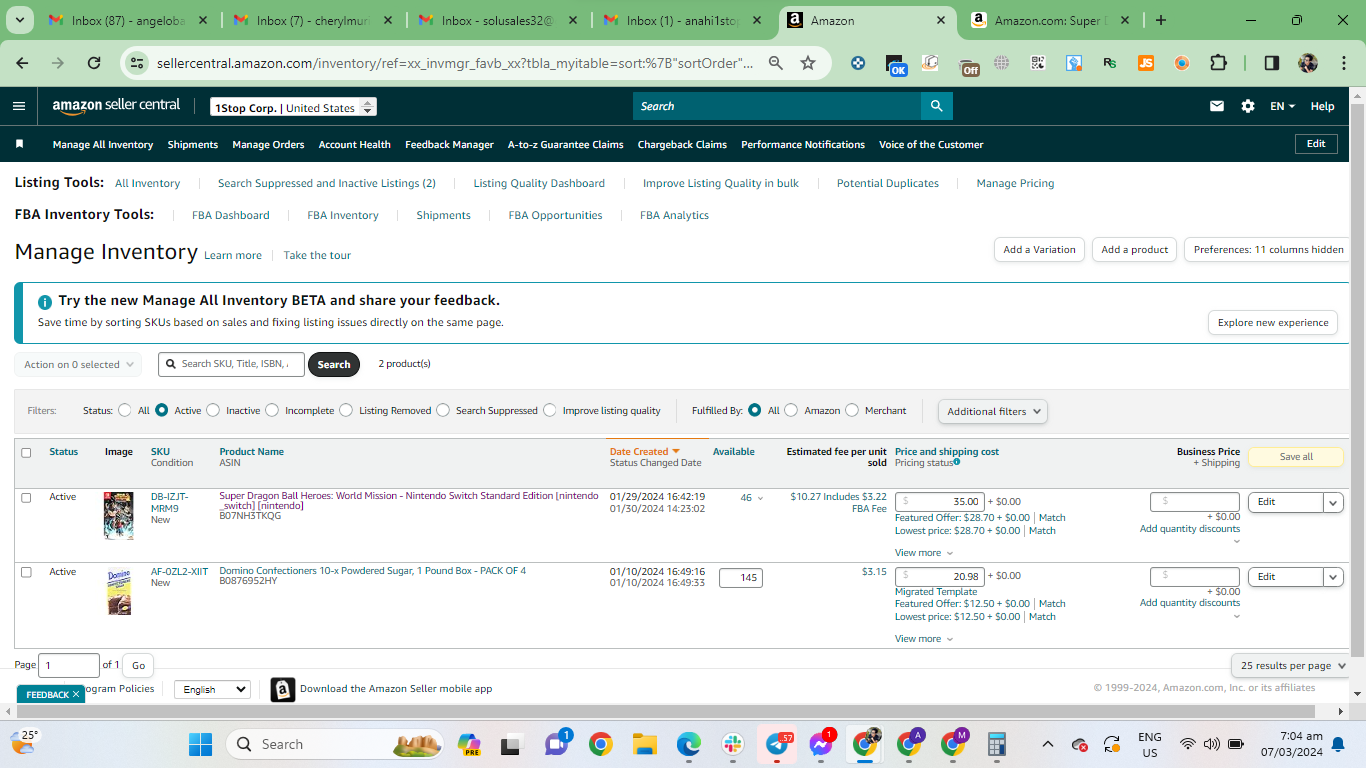
Task: Go back to the previous page
Action: coord(23,63)
